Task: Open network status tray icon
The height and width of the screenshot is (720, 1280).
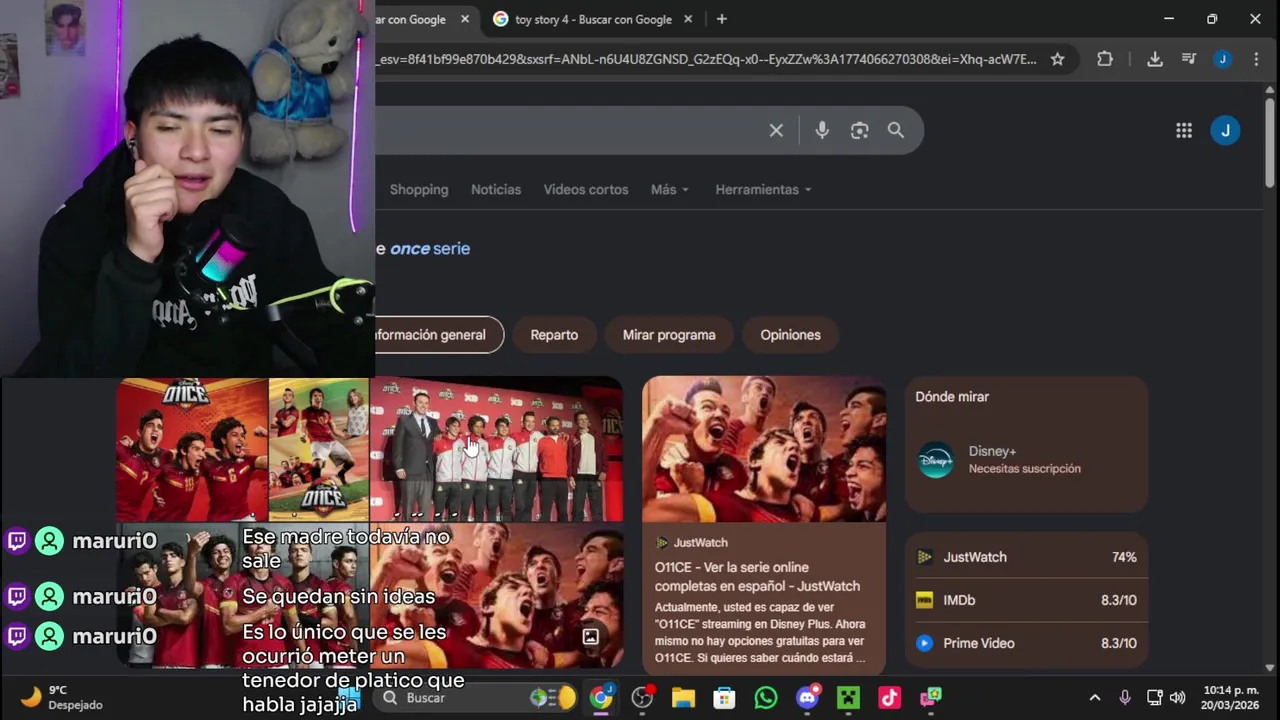Action: tap(1154, 698)
